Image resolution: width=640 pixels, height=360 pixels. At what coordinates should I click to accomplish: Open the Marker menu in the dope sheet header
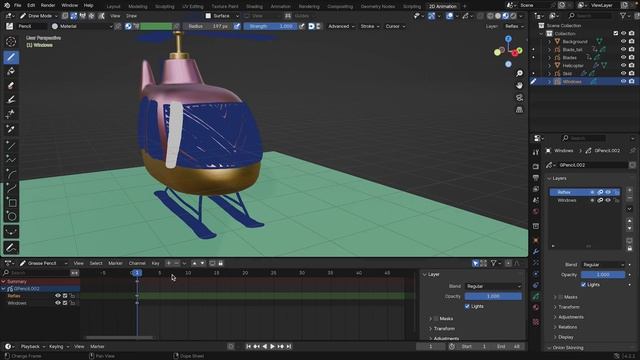(115, 263)
